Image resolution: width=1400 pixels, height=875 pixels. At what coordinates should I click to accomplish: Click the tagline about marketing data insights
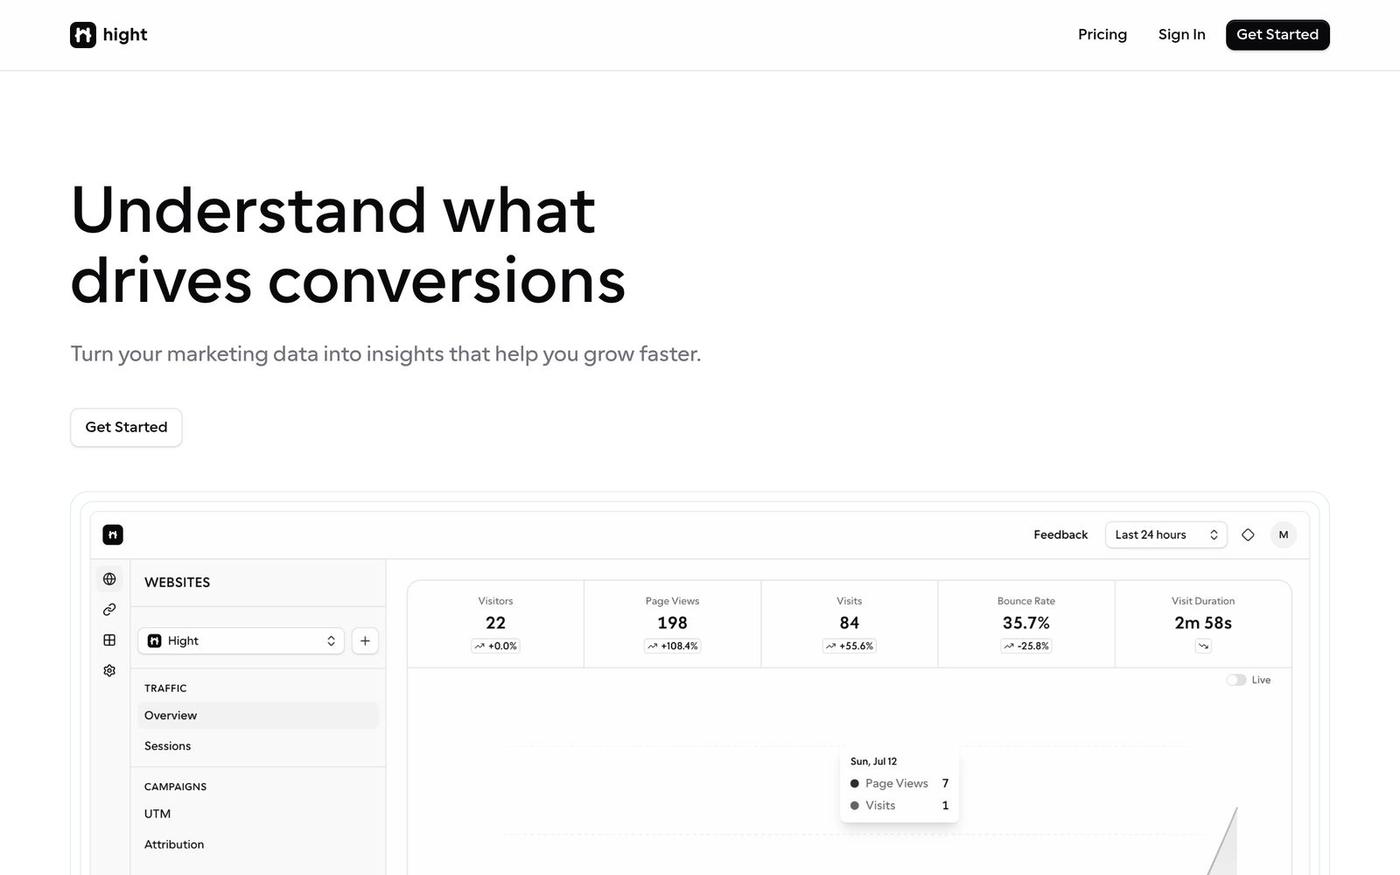(386, 354)
